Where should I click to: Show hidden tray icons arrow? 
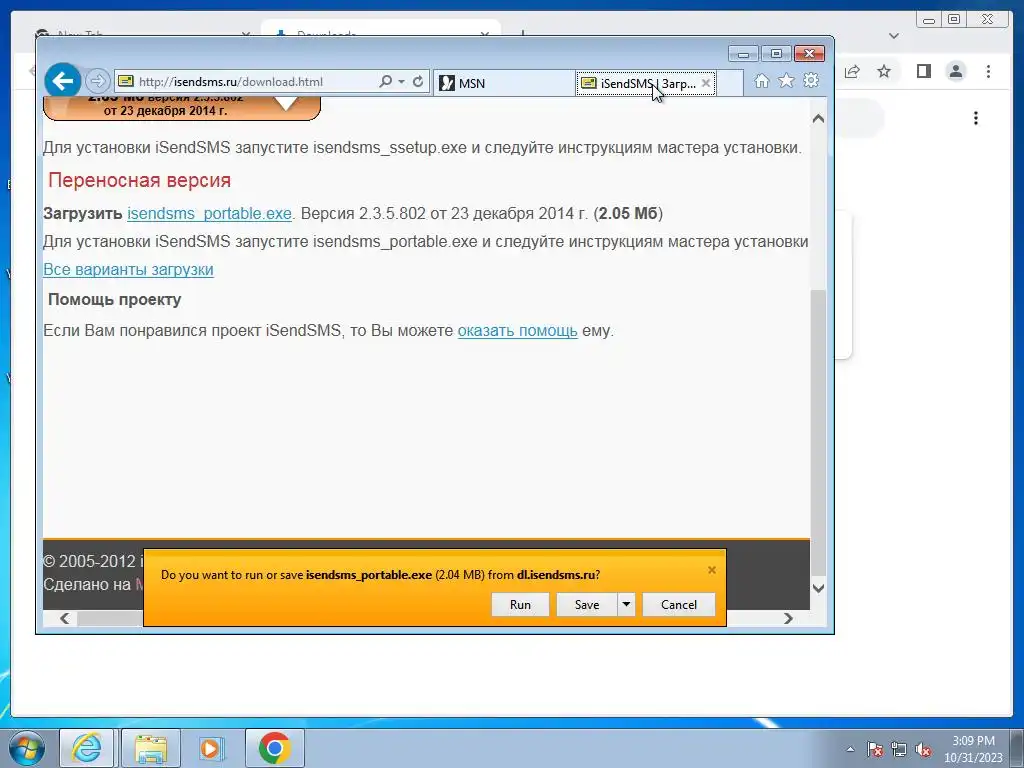pos(850,749)
